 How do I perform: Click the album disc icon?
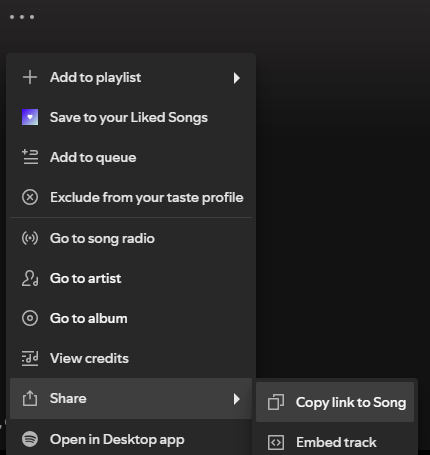tap(30, 318)
